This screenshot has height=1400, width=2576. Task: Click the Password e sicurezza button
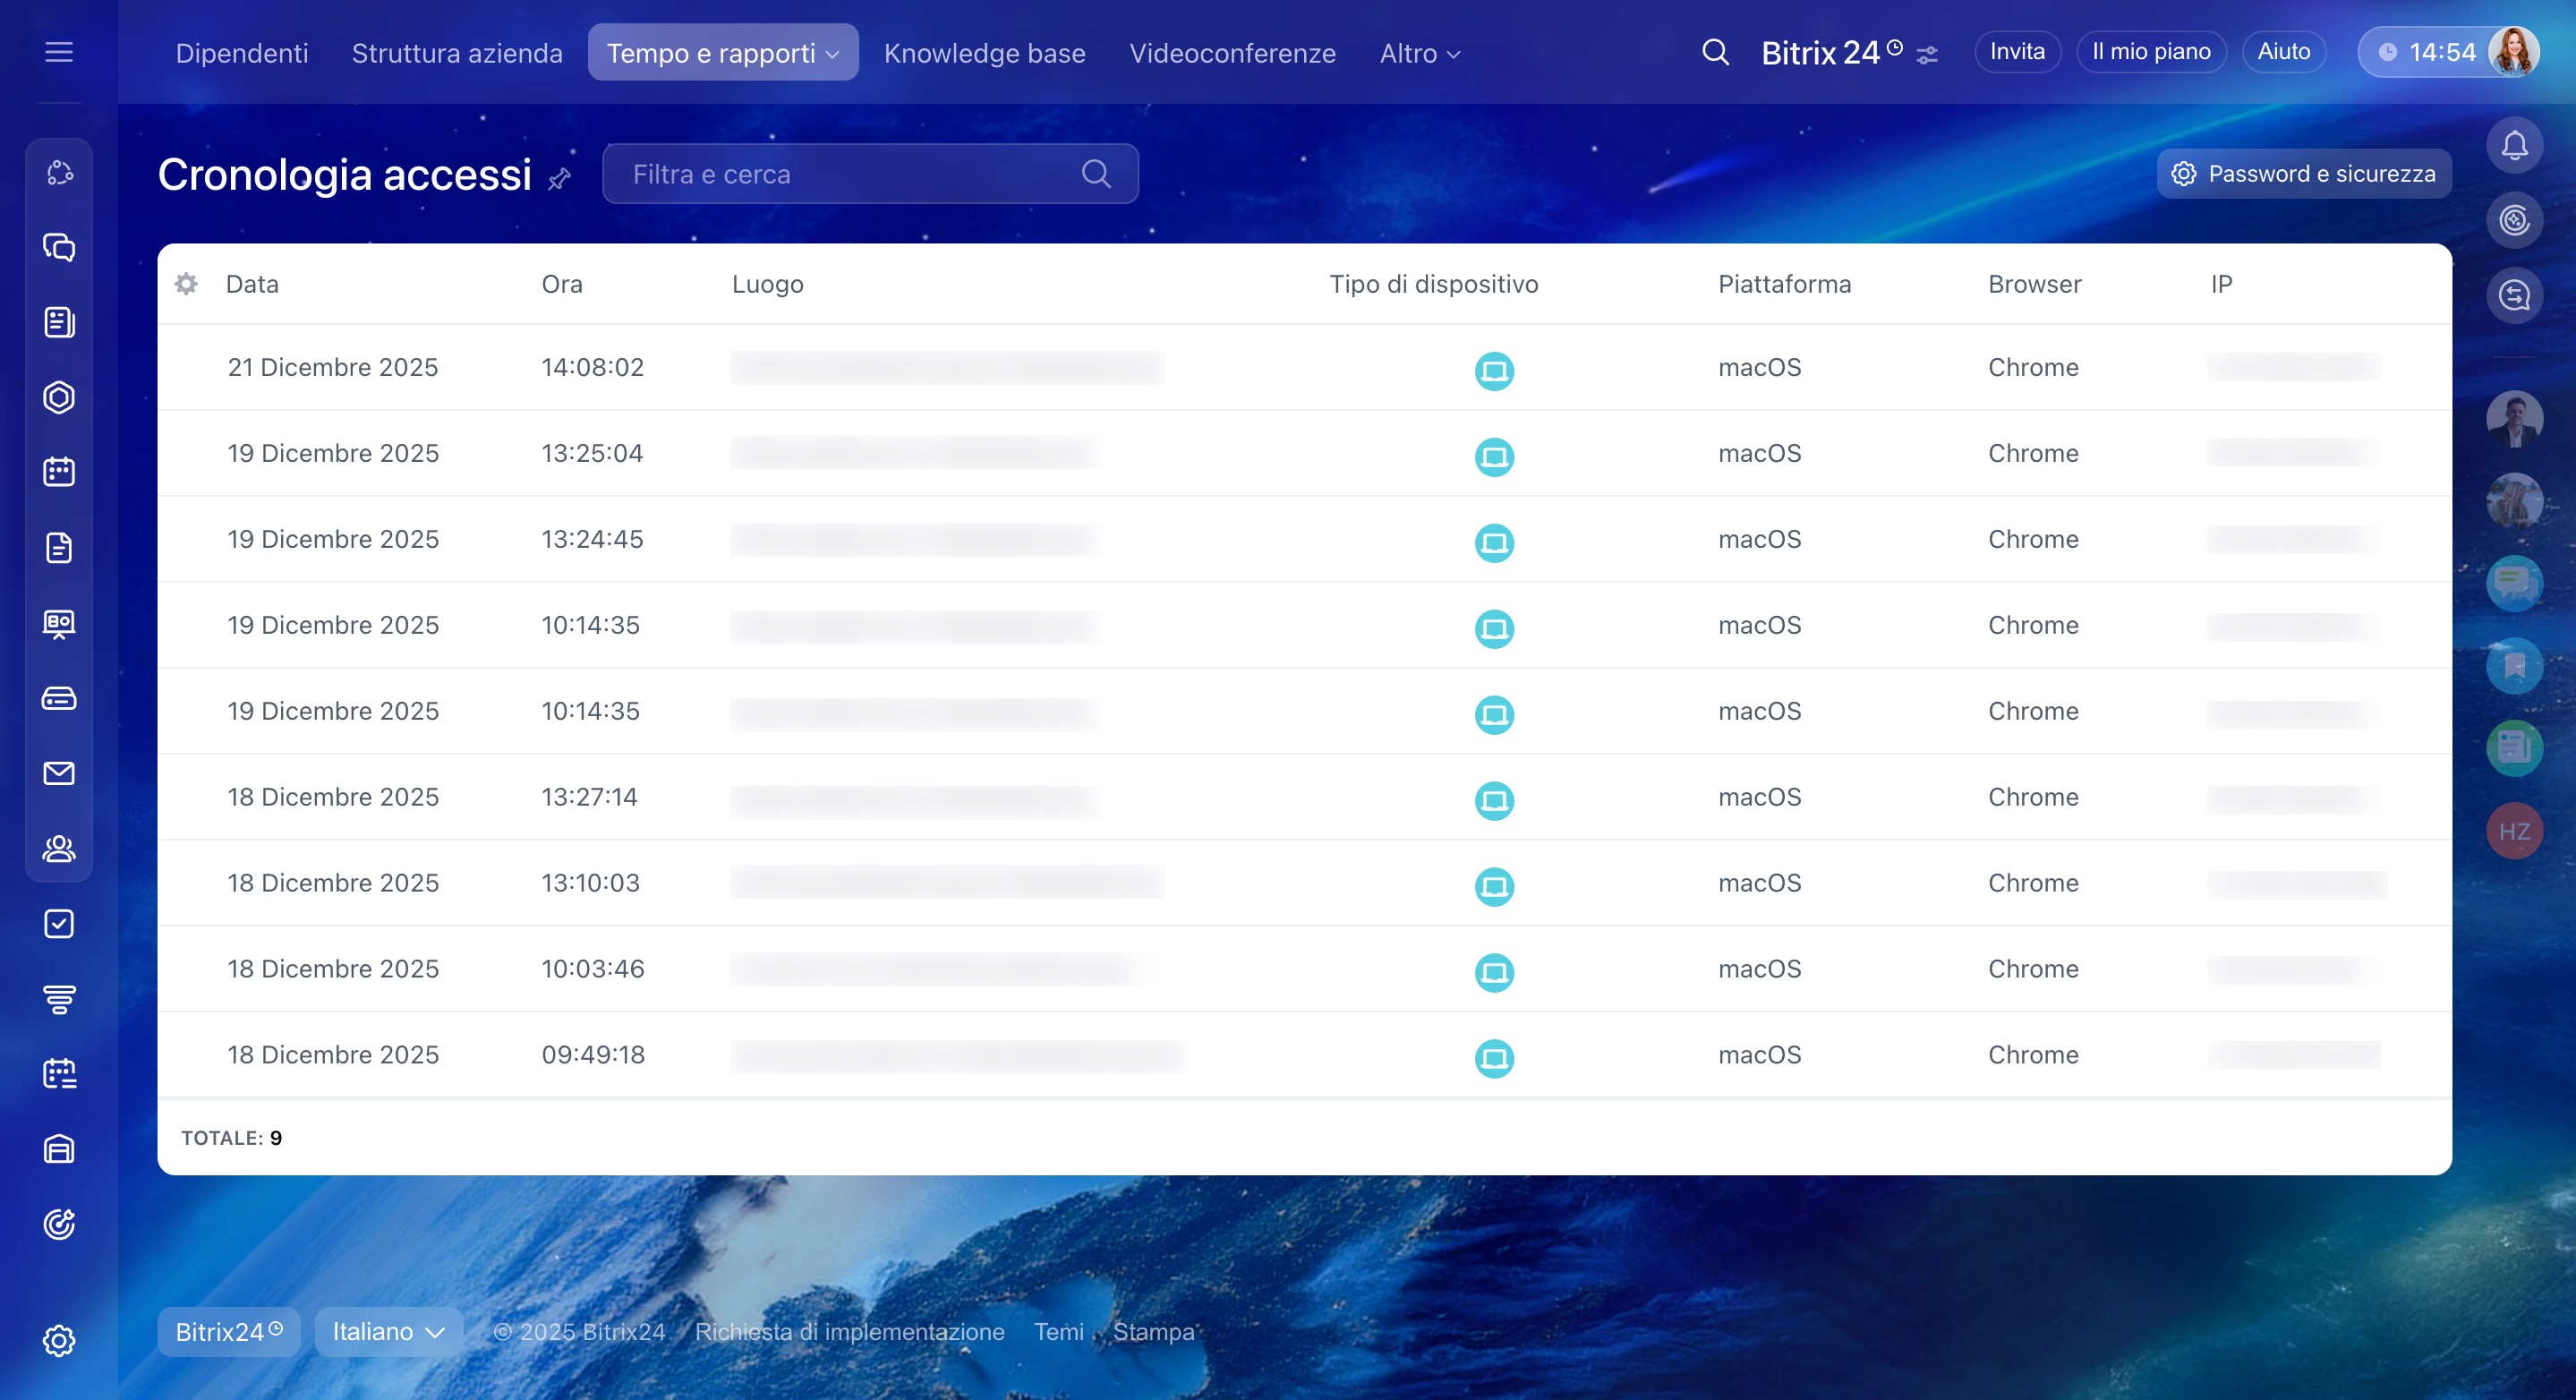[x=2303, y=174]
